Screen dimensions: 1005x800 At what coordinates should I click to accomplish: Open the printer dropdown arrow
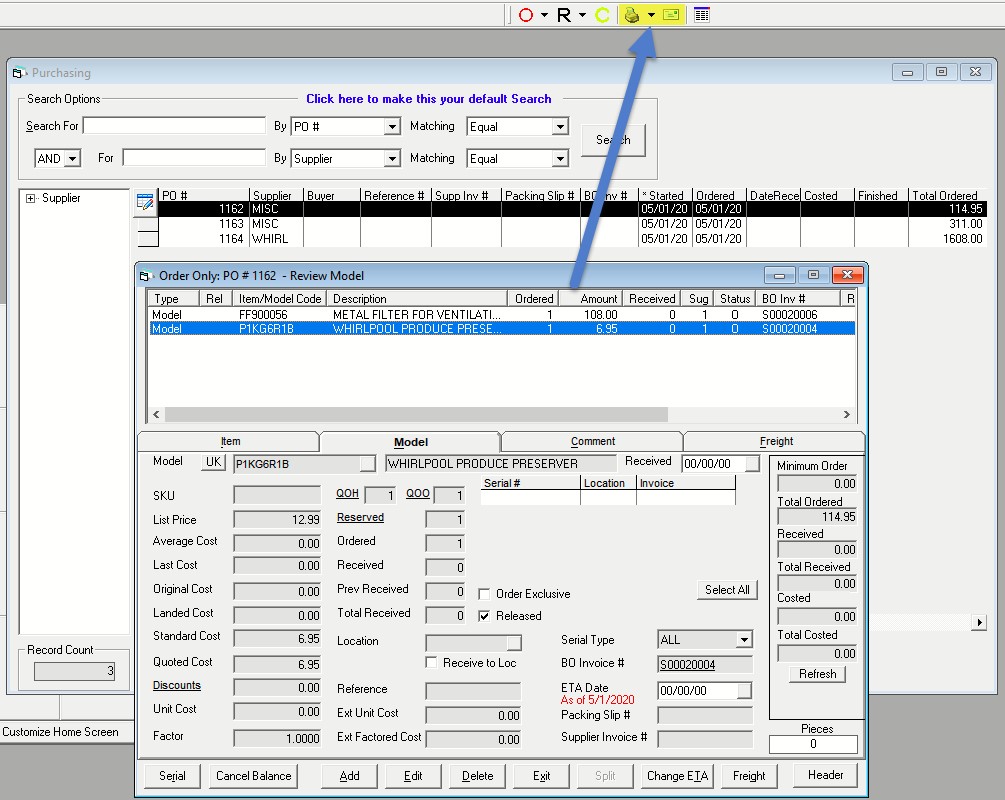pyautogui.click(x=651, y=15)
